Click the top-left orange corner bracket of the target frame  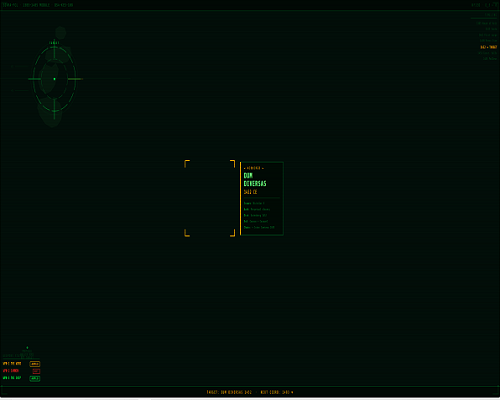point(187,163)
